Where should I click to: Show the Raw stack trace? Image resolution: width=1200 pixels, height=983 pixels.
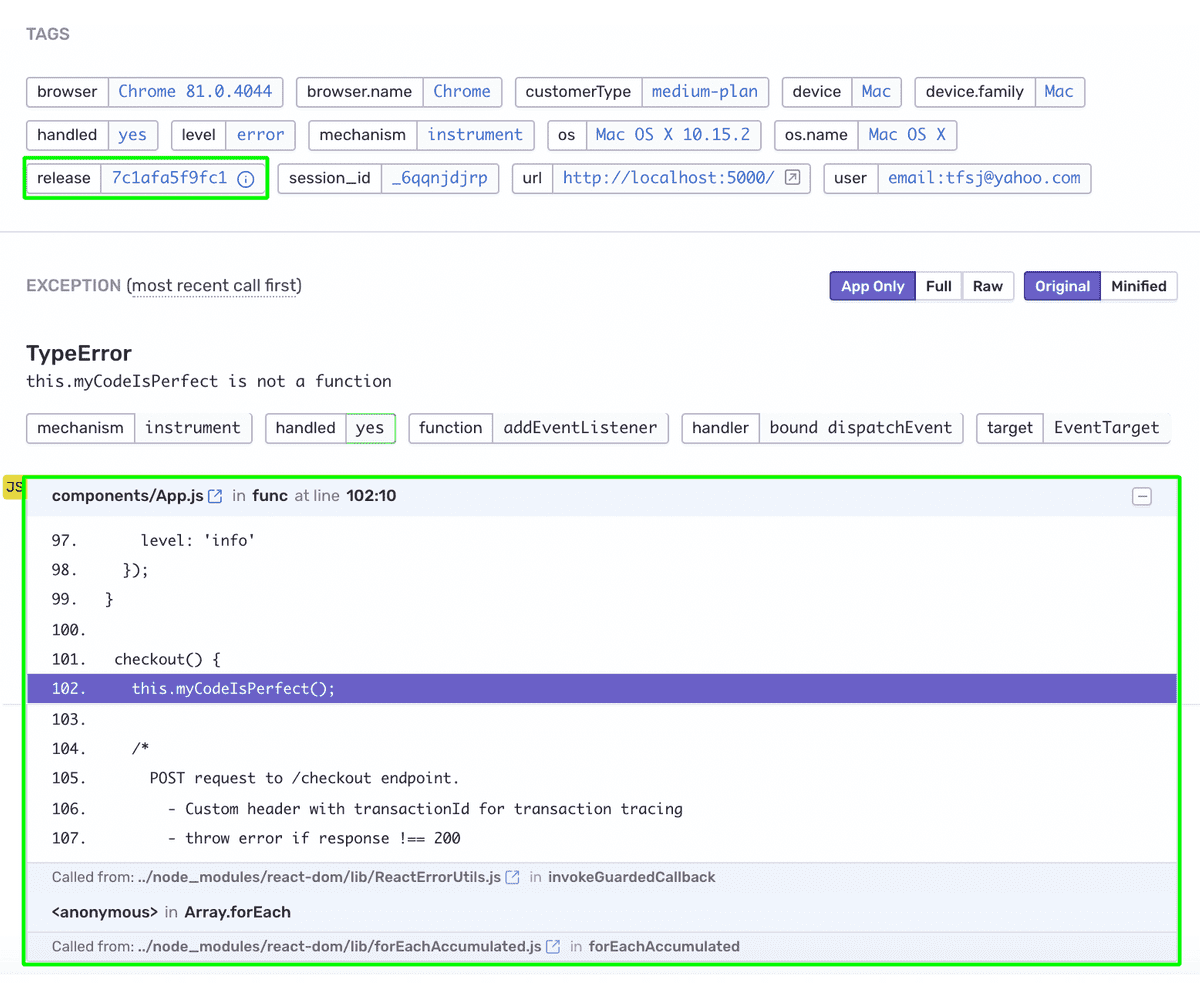coord(988,286)
